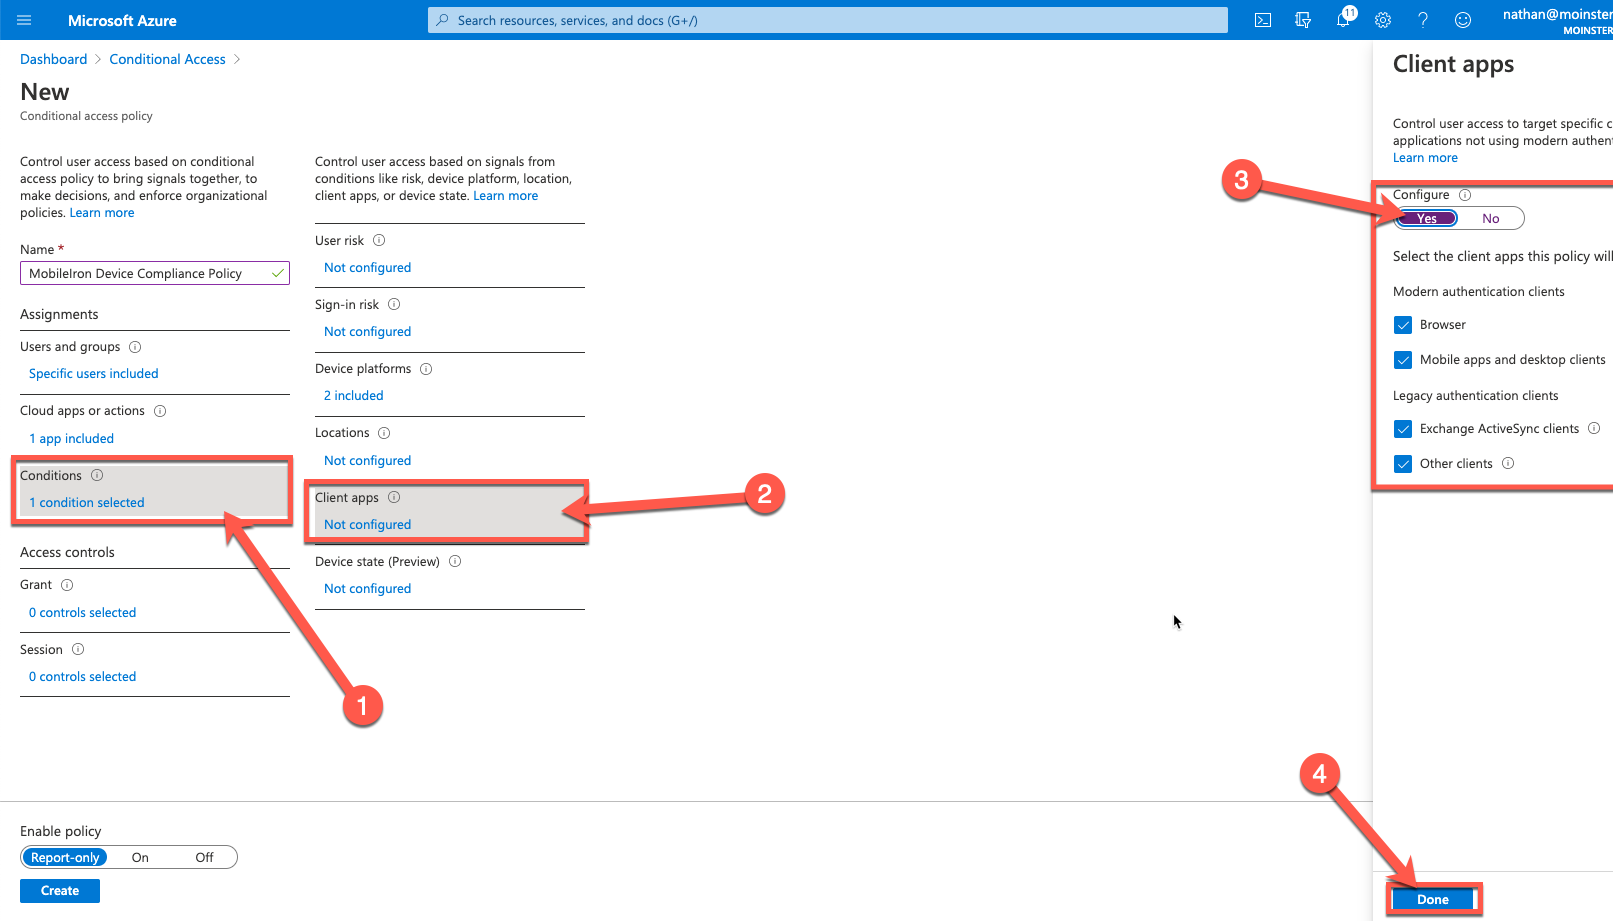Switch Enable policy from Report-only to On
1613x921 pixels.
(x=139, y=857)
